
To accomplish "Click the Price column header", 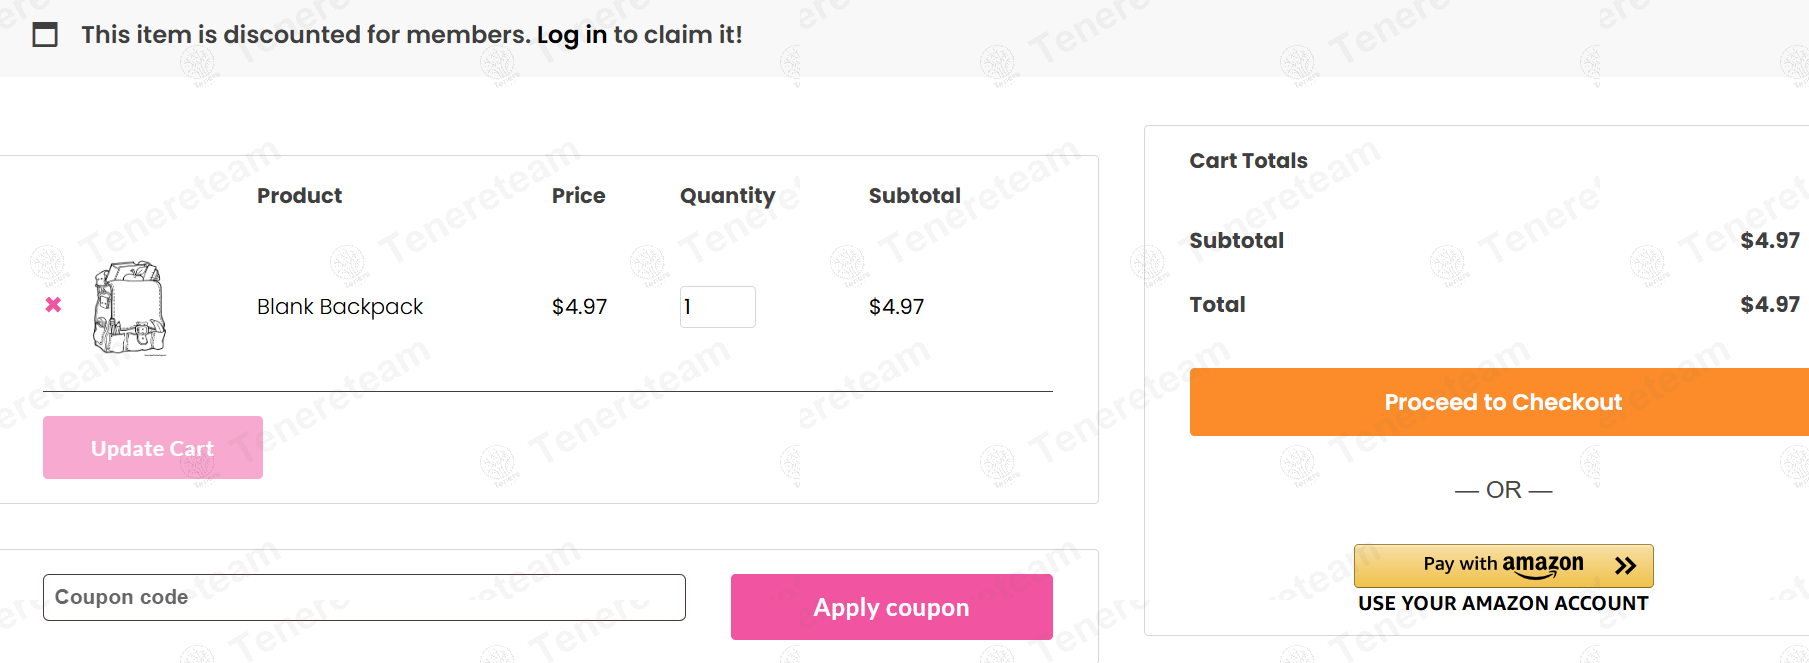I will (x=578, y=196).
